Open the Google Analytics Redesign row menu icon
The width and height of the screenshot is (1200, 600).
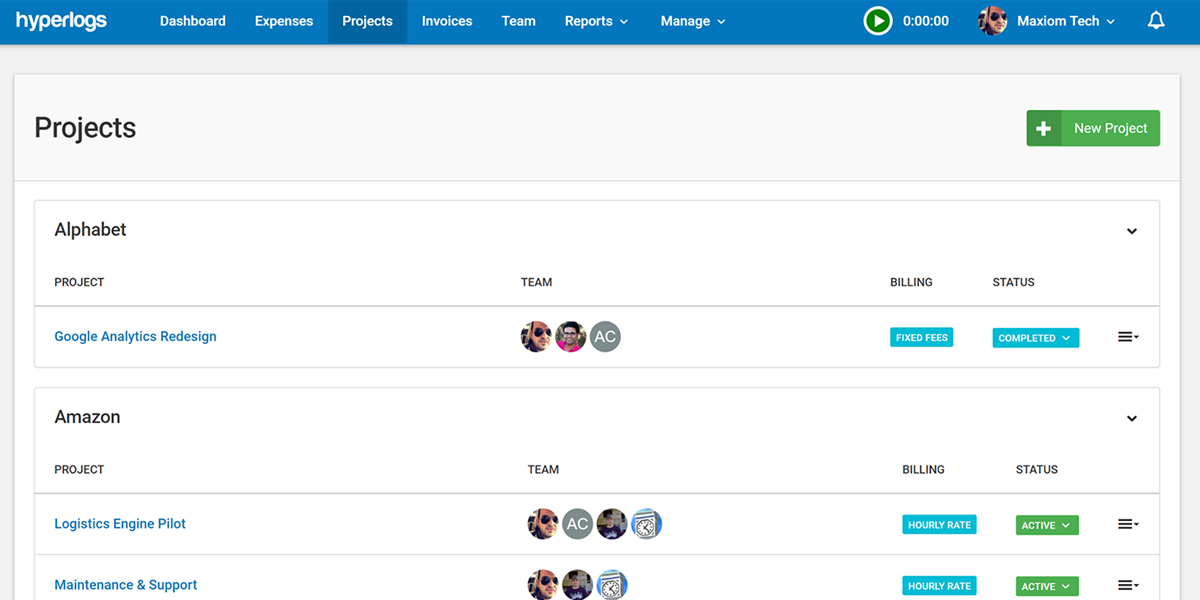click(x=1127, y=338)
